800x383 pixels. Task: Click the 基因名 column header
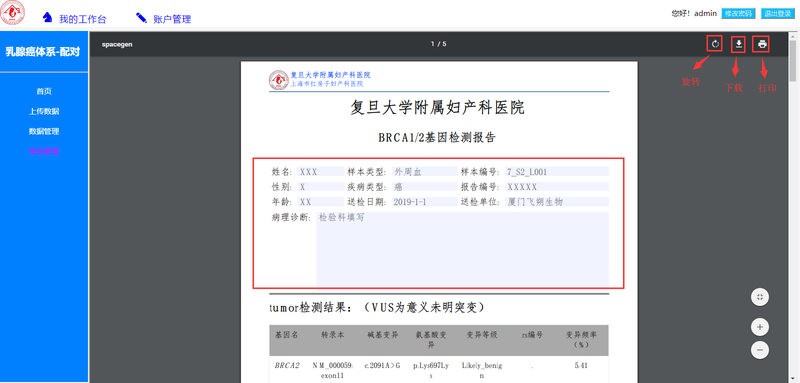click(x=286, y=335)
